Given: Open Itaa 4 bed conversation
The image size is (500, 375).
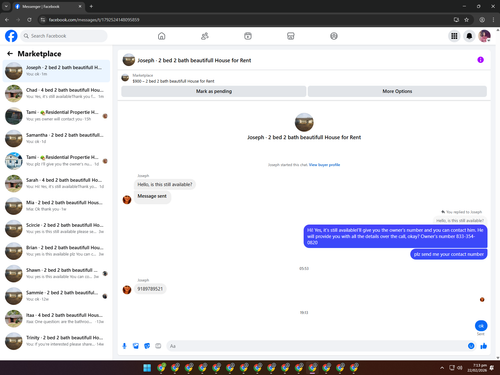Looking at the screenshot, I should 56,318.
